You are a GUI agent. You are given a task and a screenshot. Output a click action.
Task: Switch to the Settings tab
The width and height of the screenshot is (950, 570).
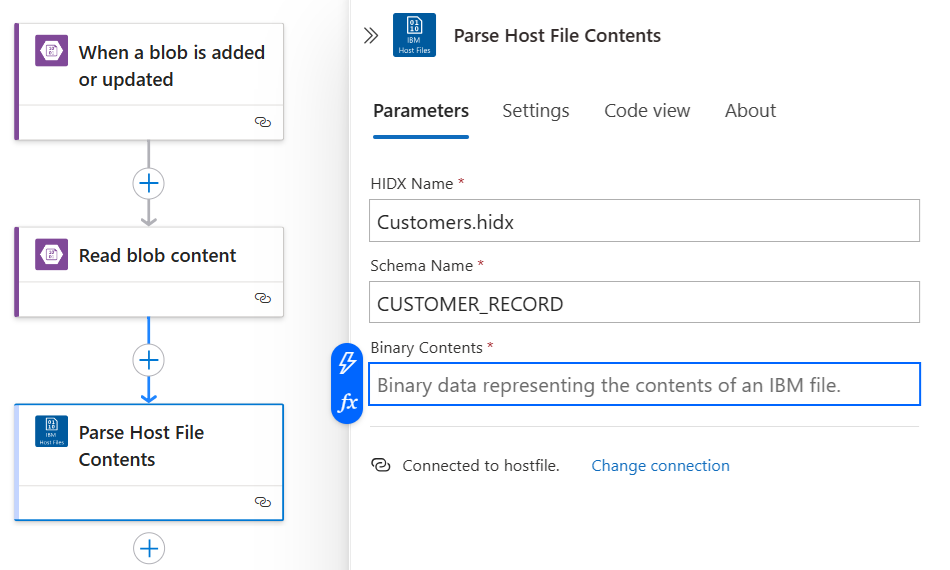pos(536,111)
